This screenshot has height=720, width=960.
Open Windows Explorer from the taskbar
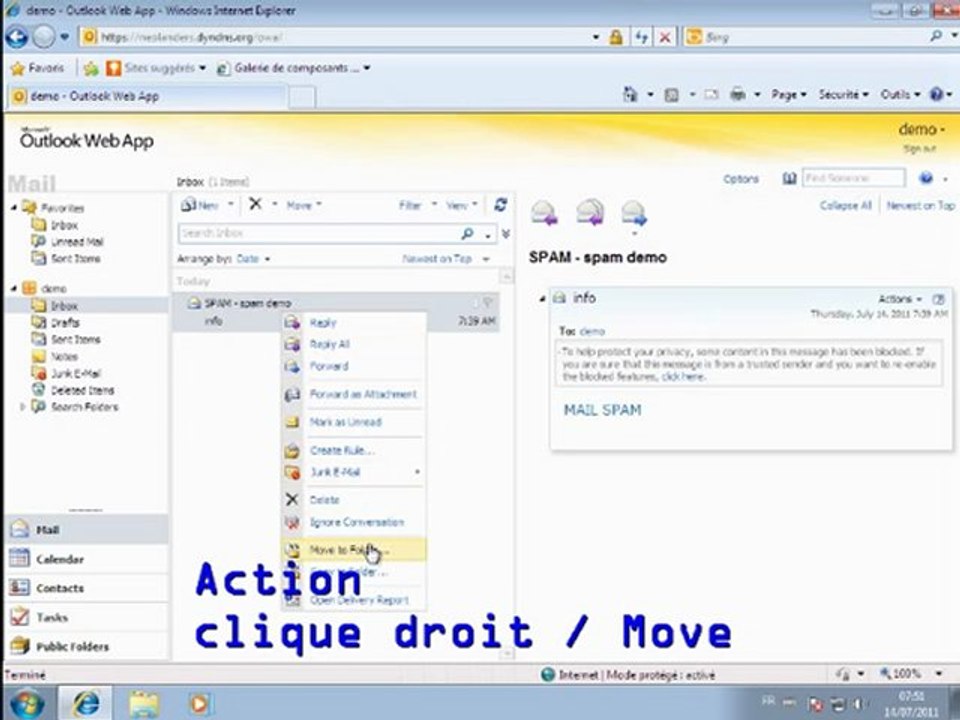point(143,703)
